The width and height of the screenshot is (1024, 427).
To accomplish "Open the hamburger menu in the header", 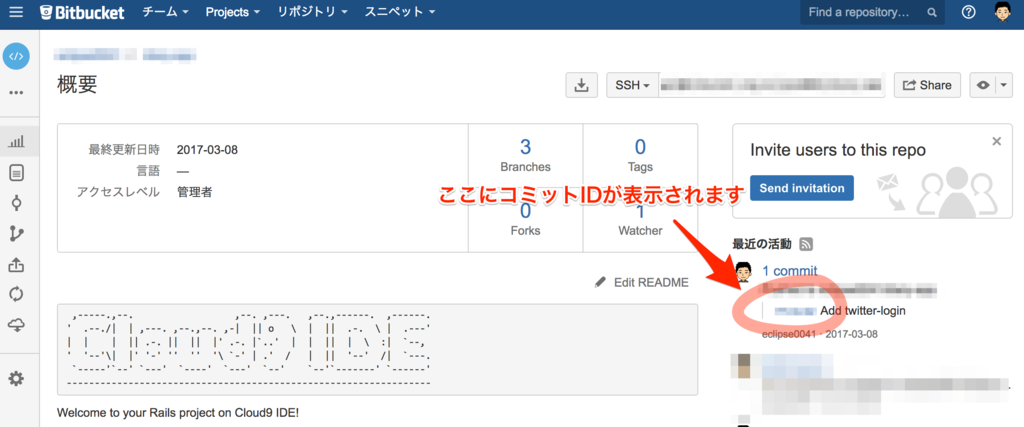I will [x=16, y=12].
